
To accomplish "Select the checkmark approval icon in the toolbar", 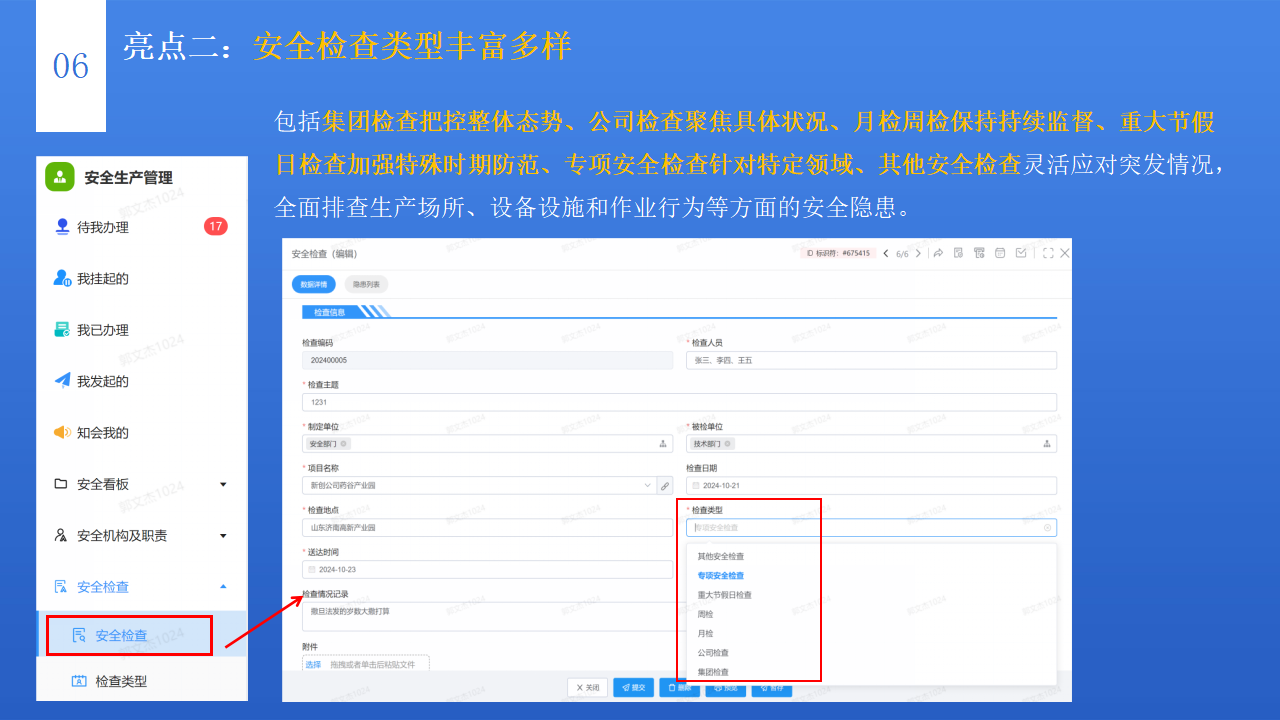I will [1022, 253].
